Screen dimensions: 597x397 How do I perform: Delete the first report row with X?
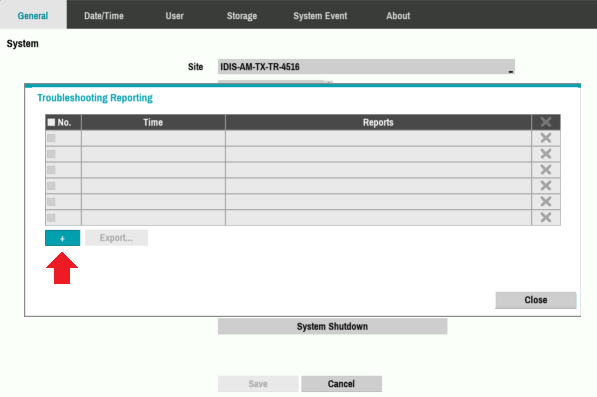546,138
